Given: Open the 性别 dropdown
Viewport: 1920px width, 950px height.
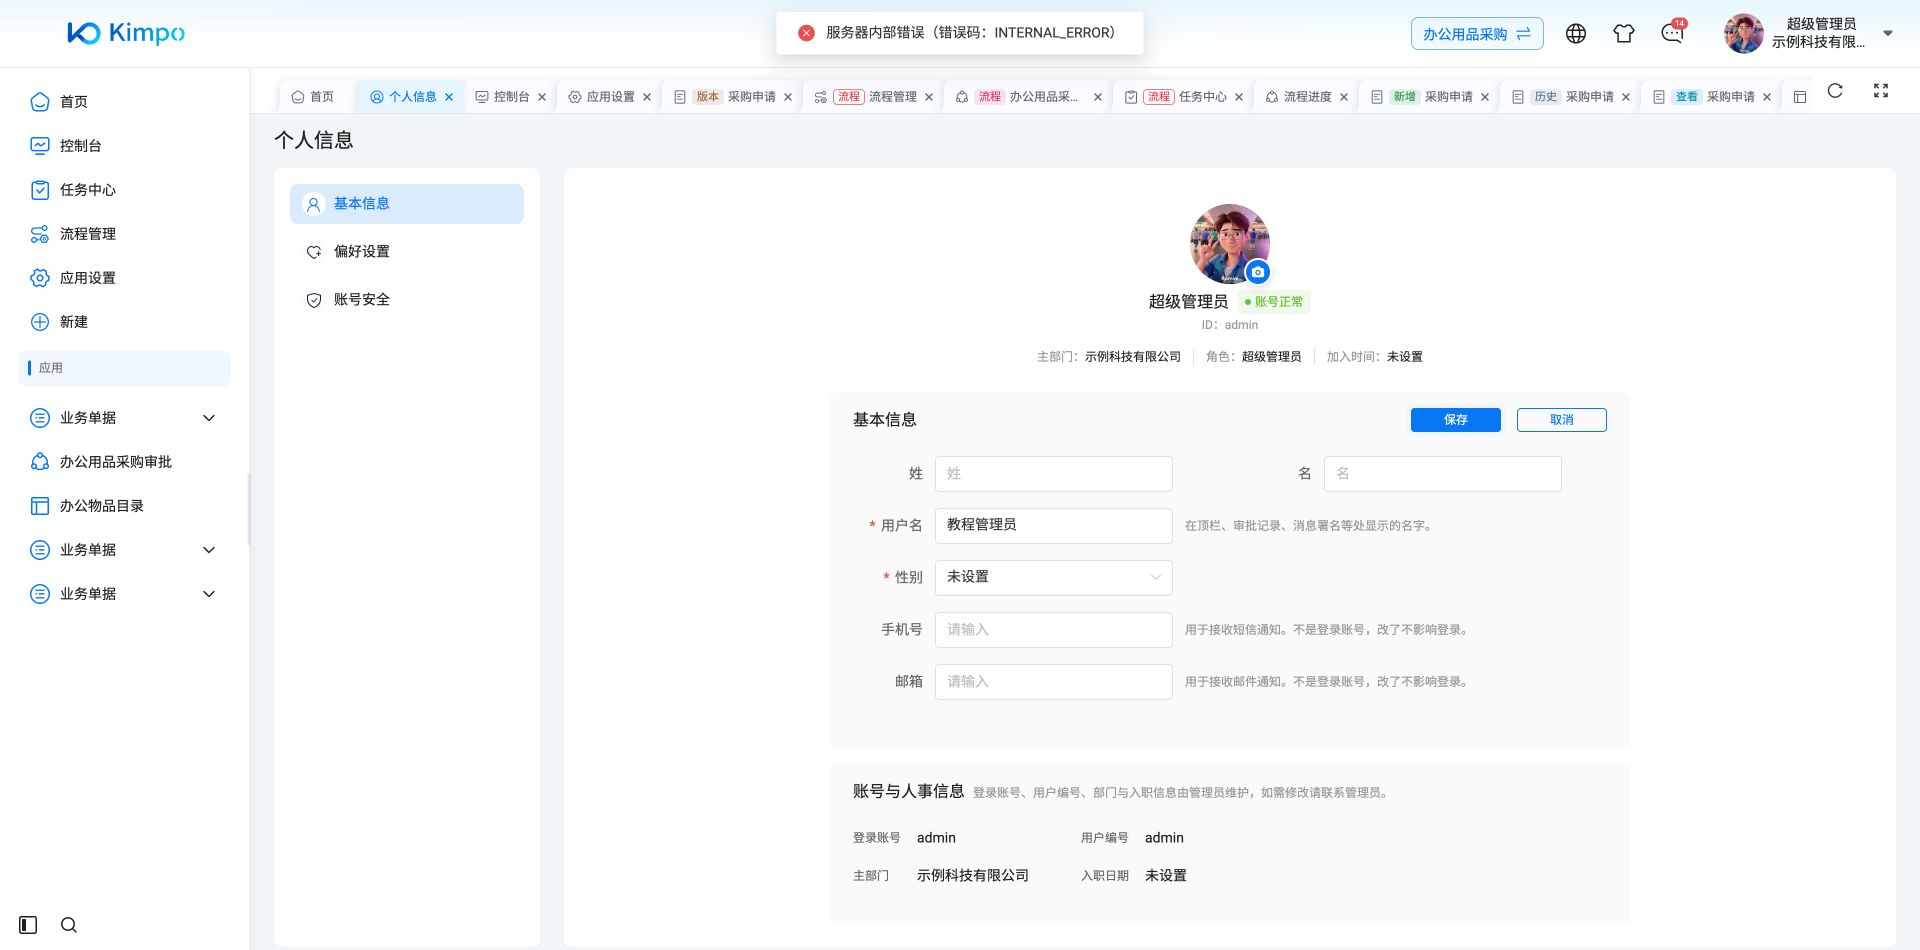Looking at the screenshot, I should tap(1053, 577).
